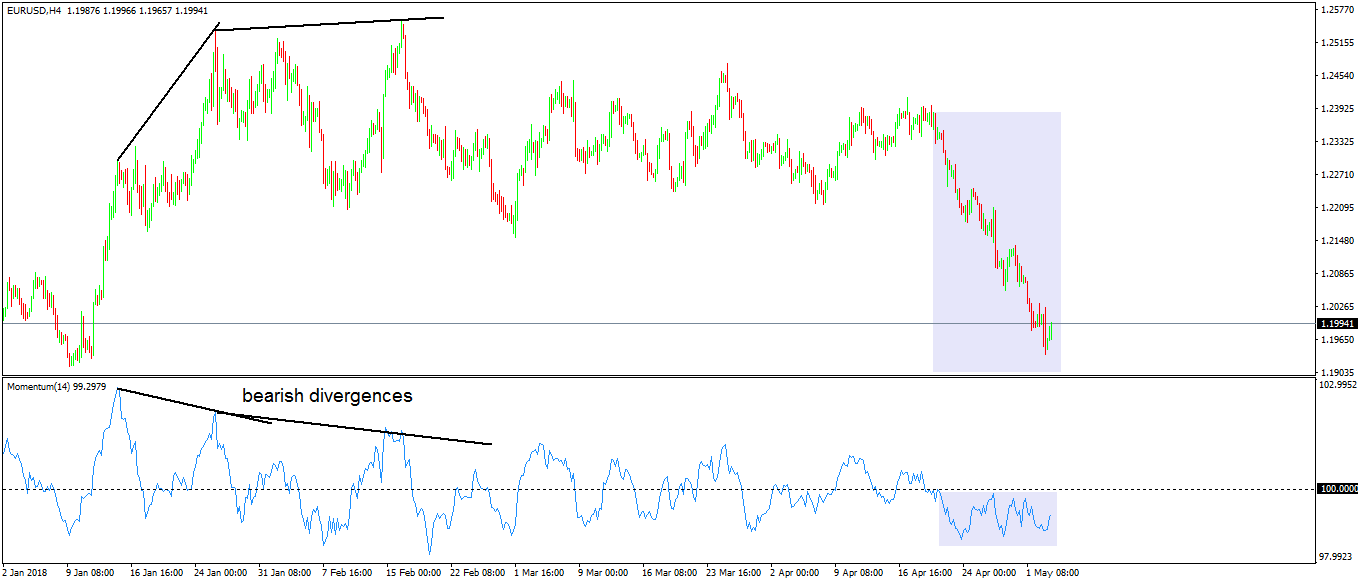Click the 1.25155 price axis label
The width and height of the screenshot is (1358, 584).
pyautogui.click(x=1337, y=43)
